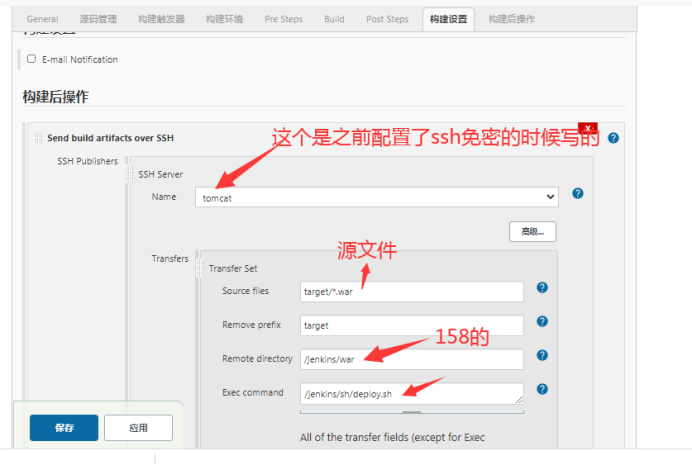Open help icon for Exec command
Screen dimensions: 692x466
pyautogui.click(x=542, y=389)
